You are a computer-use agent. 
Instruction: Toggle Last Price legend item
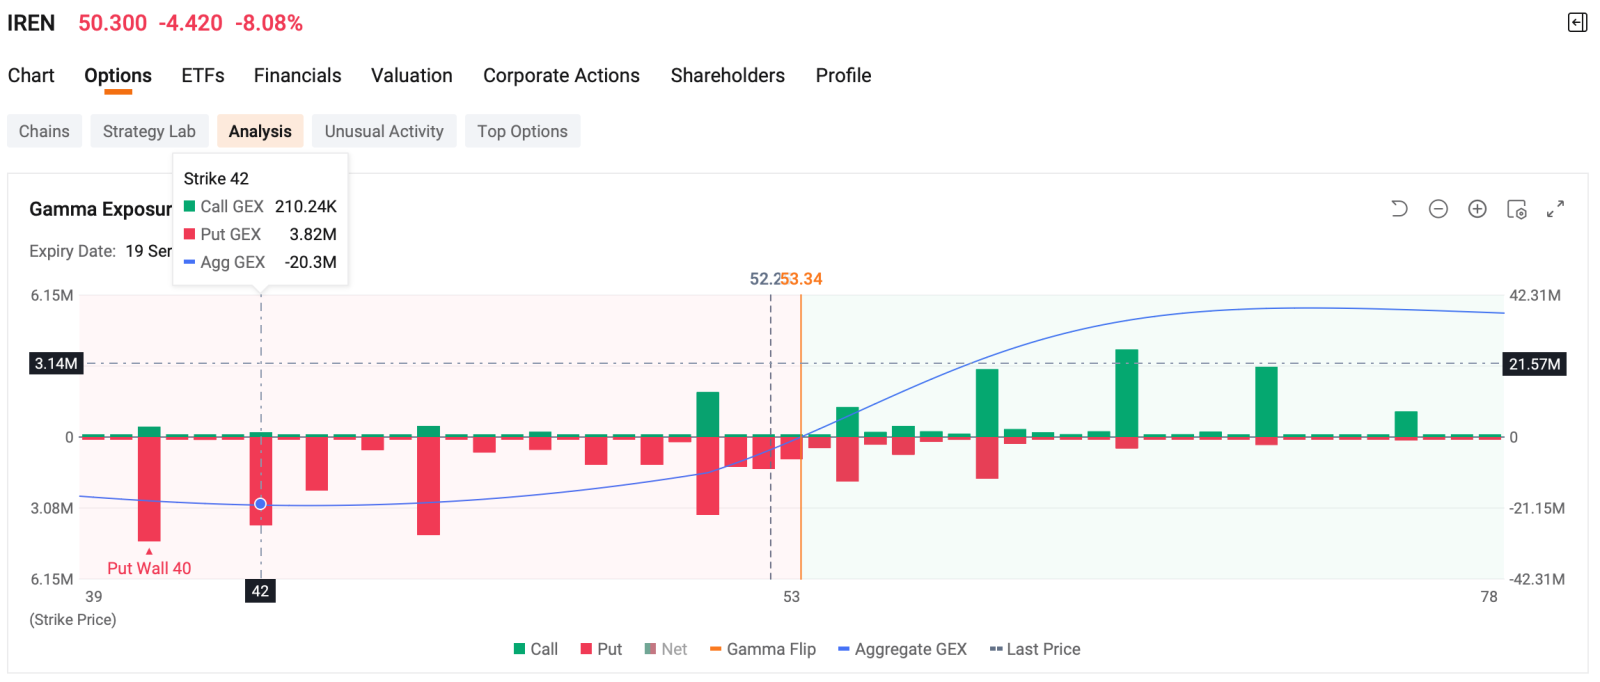click(1035, 649)
